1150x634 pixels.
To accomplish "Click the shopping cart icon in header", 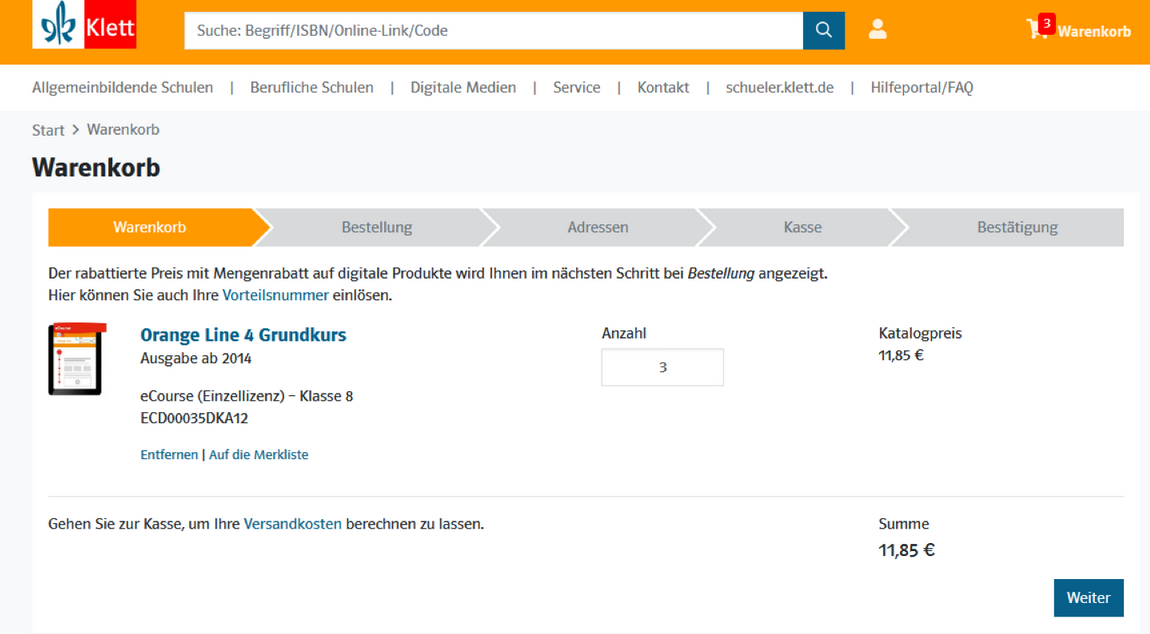I will point(1039,29).
